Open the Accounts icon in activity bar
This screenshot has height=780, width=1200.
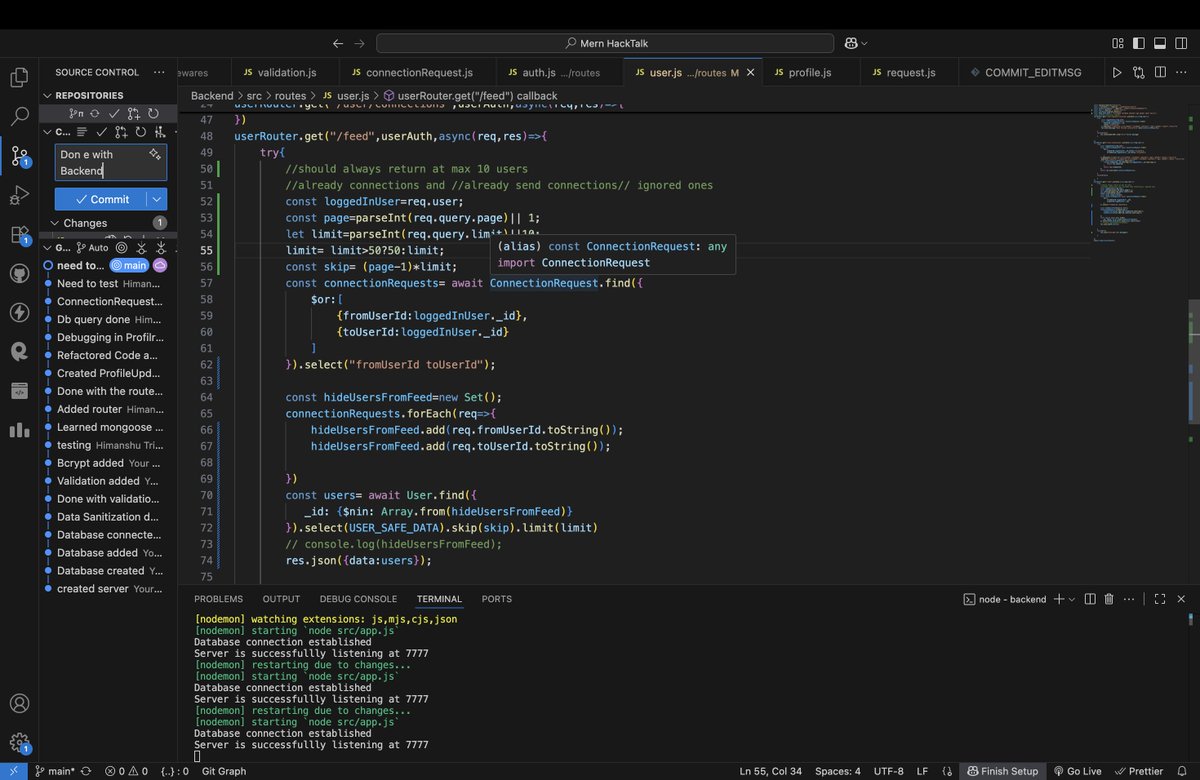click(x=19, y=704)
